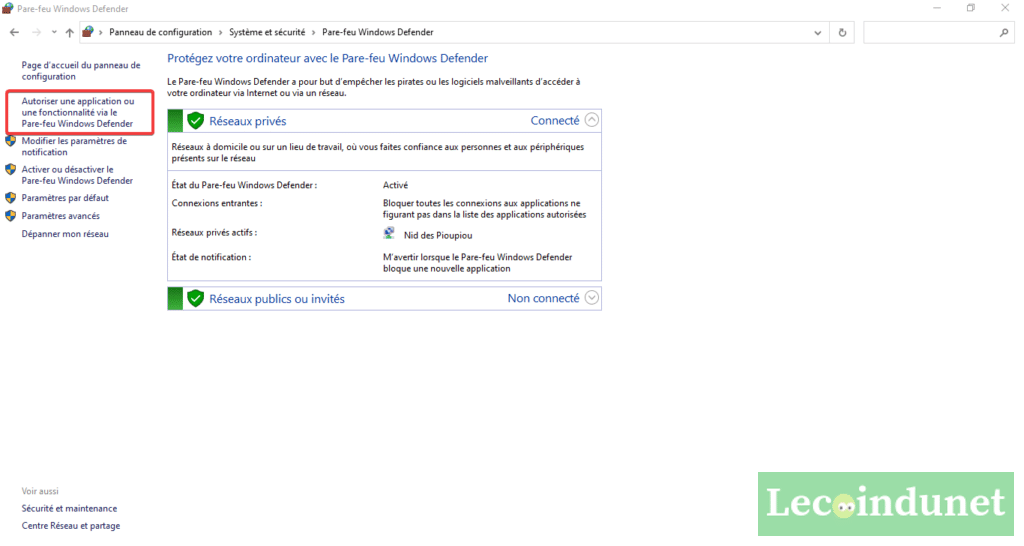Open Sécurité et maintenance link

pos(69,509)
